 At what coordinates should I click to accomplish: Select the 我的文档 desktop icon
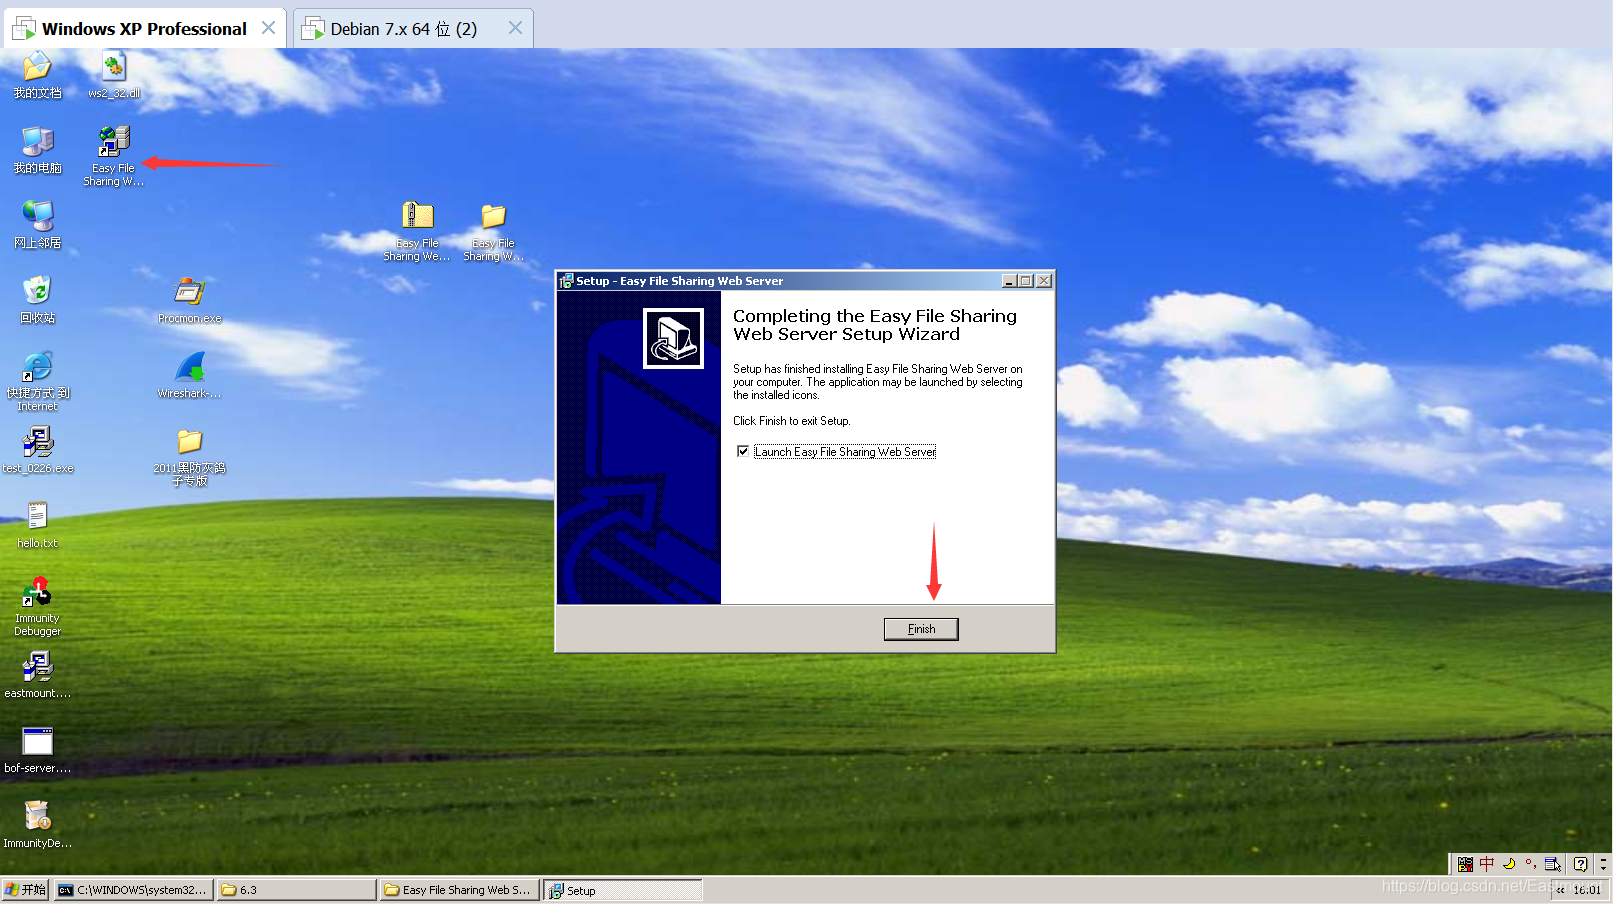37,75
